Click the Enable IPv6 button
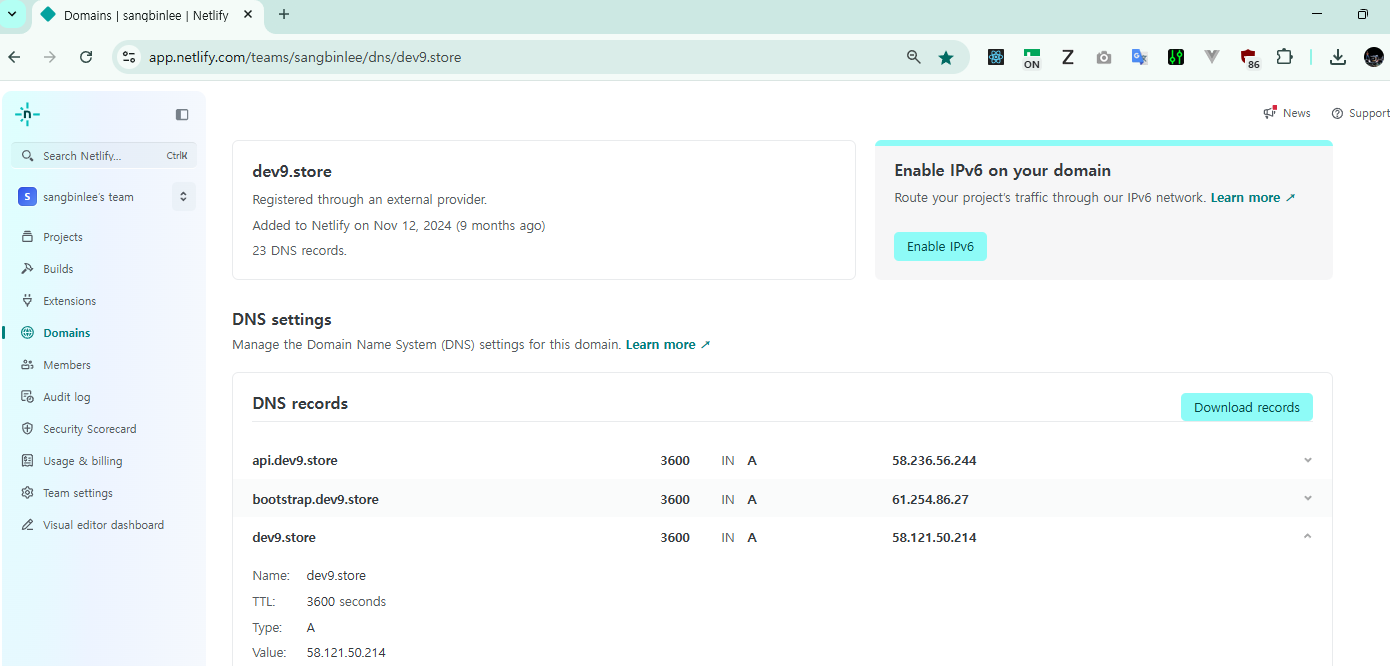This screenshot has width=1390, height=666. [x=940, y=246]
